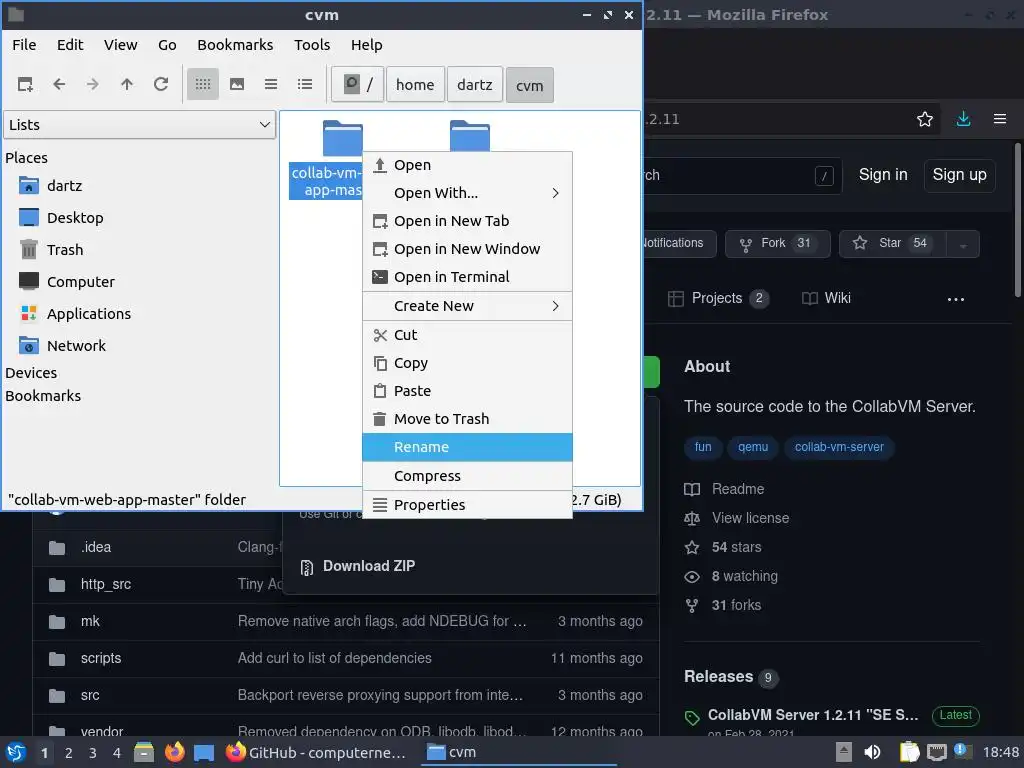Open the Edit menu
The height and width of the screenshot is (768, 1024).
[70, 44]
